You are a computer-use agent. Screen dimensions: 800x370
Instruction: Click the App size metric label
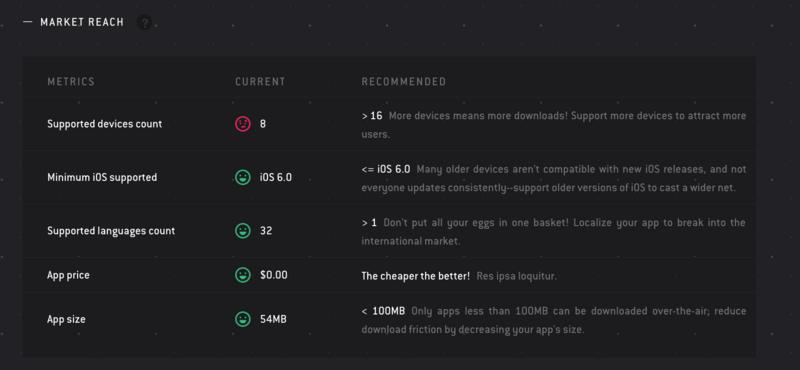[x=66, y=319]
